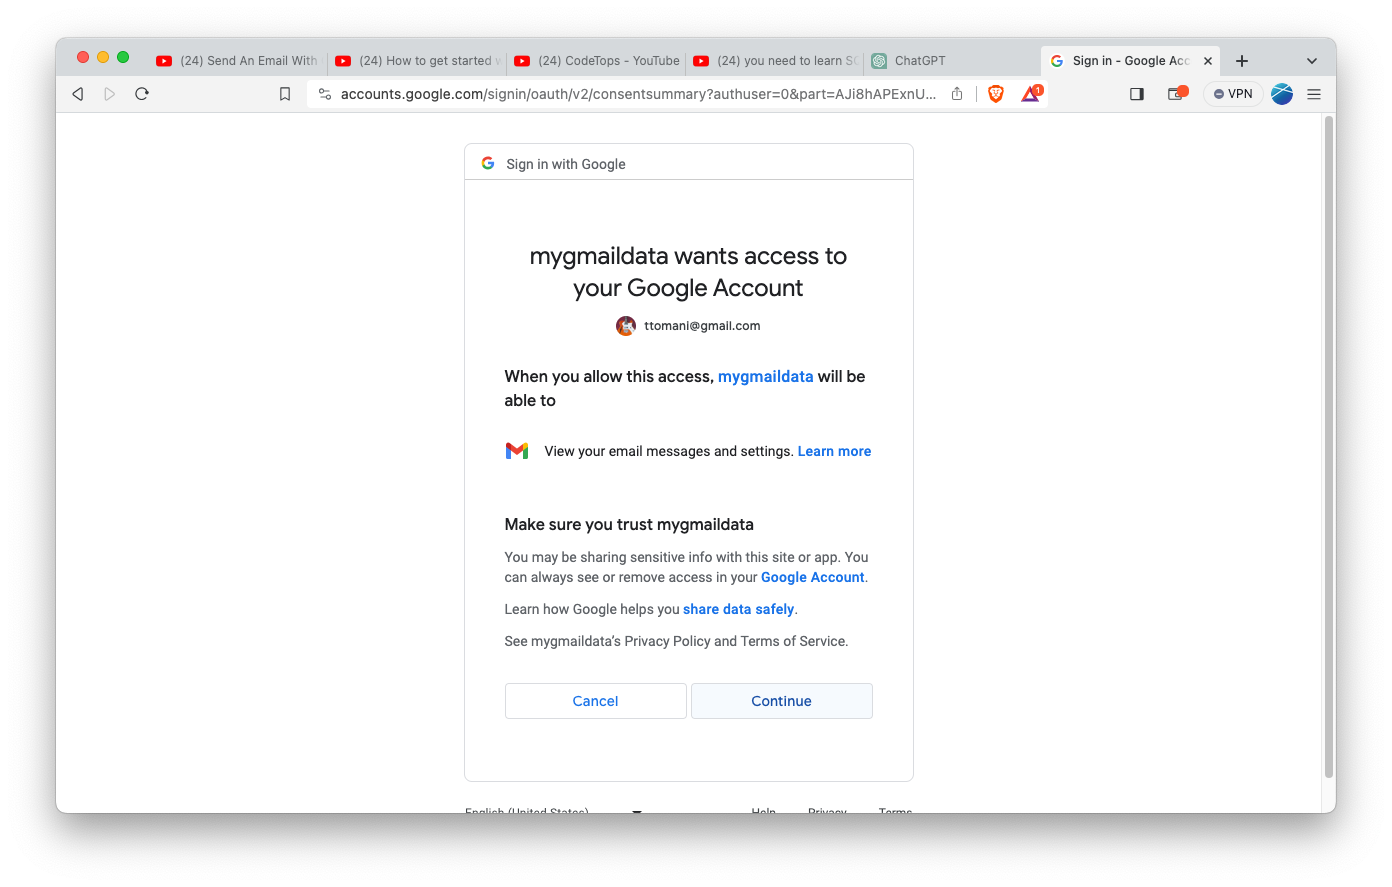Click the address bar URL field
Image resolution: width=1392 pixels, height=887 pixels.
pos(638,94)
